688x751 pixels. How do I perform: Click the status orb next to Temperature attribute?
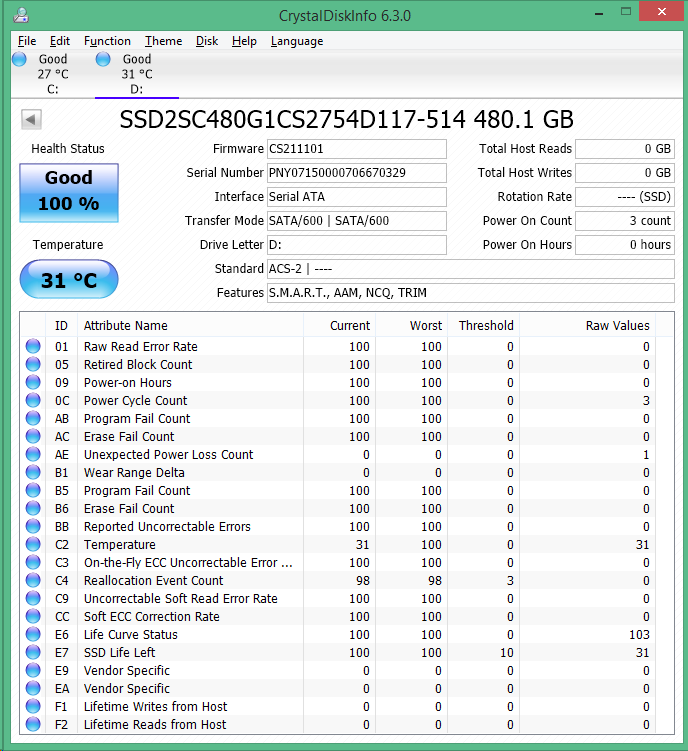point(34,545)
